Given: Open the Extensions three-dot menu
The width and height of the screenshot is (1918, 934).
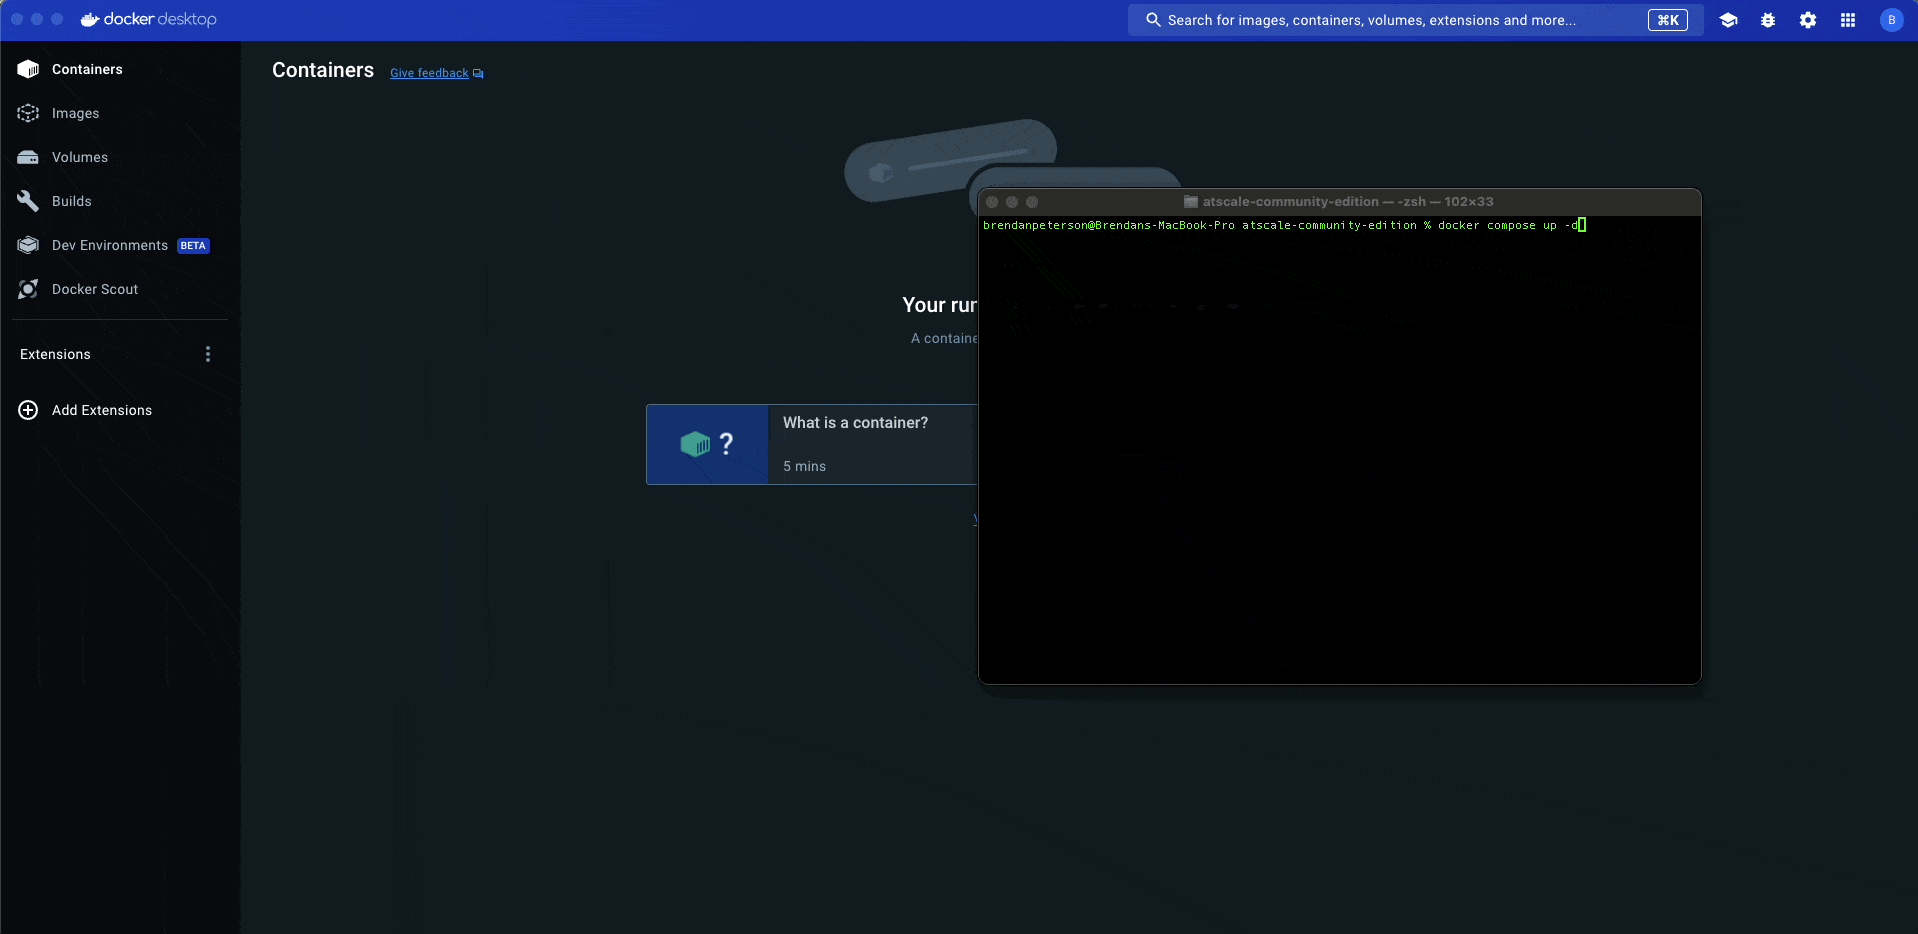Looking at the screenshot, I should coord(208,354).
